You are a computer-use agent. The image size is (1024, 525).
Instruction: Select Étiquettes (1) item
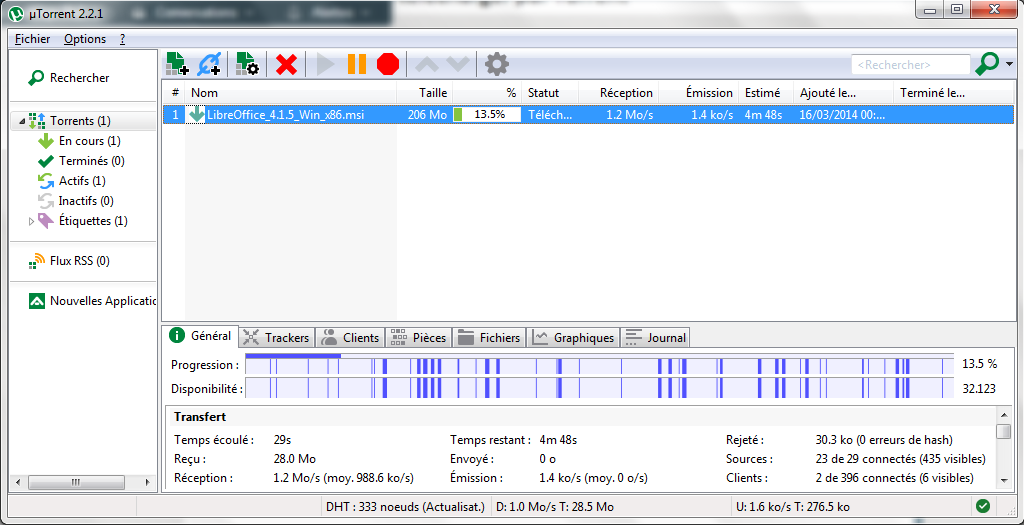pos(93,221)
